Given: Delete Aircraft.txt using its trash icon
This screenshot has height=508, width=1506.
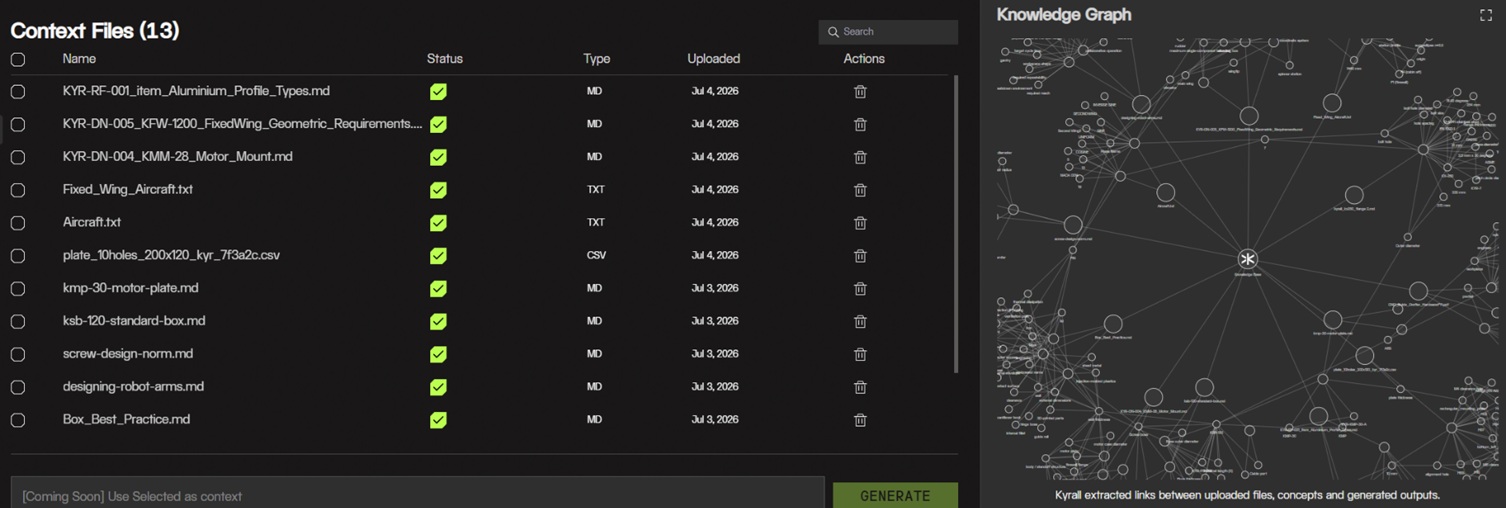Looking at the screenshot, I should 860,223.
